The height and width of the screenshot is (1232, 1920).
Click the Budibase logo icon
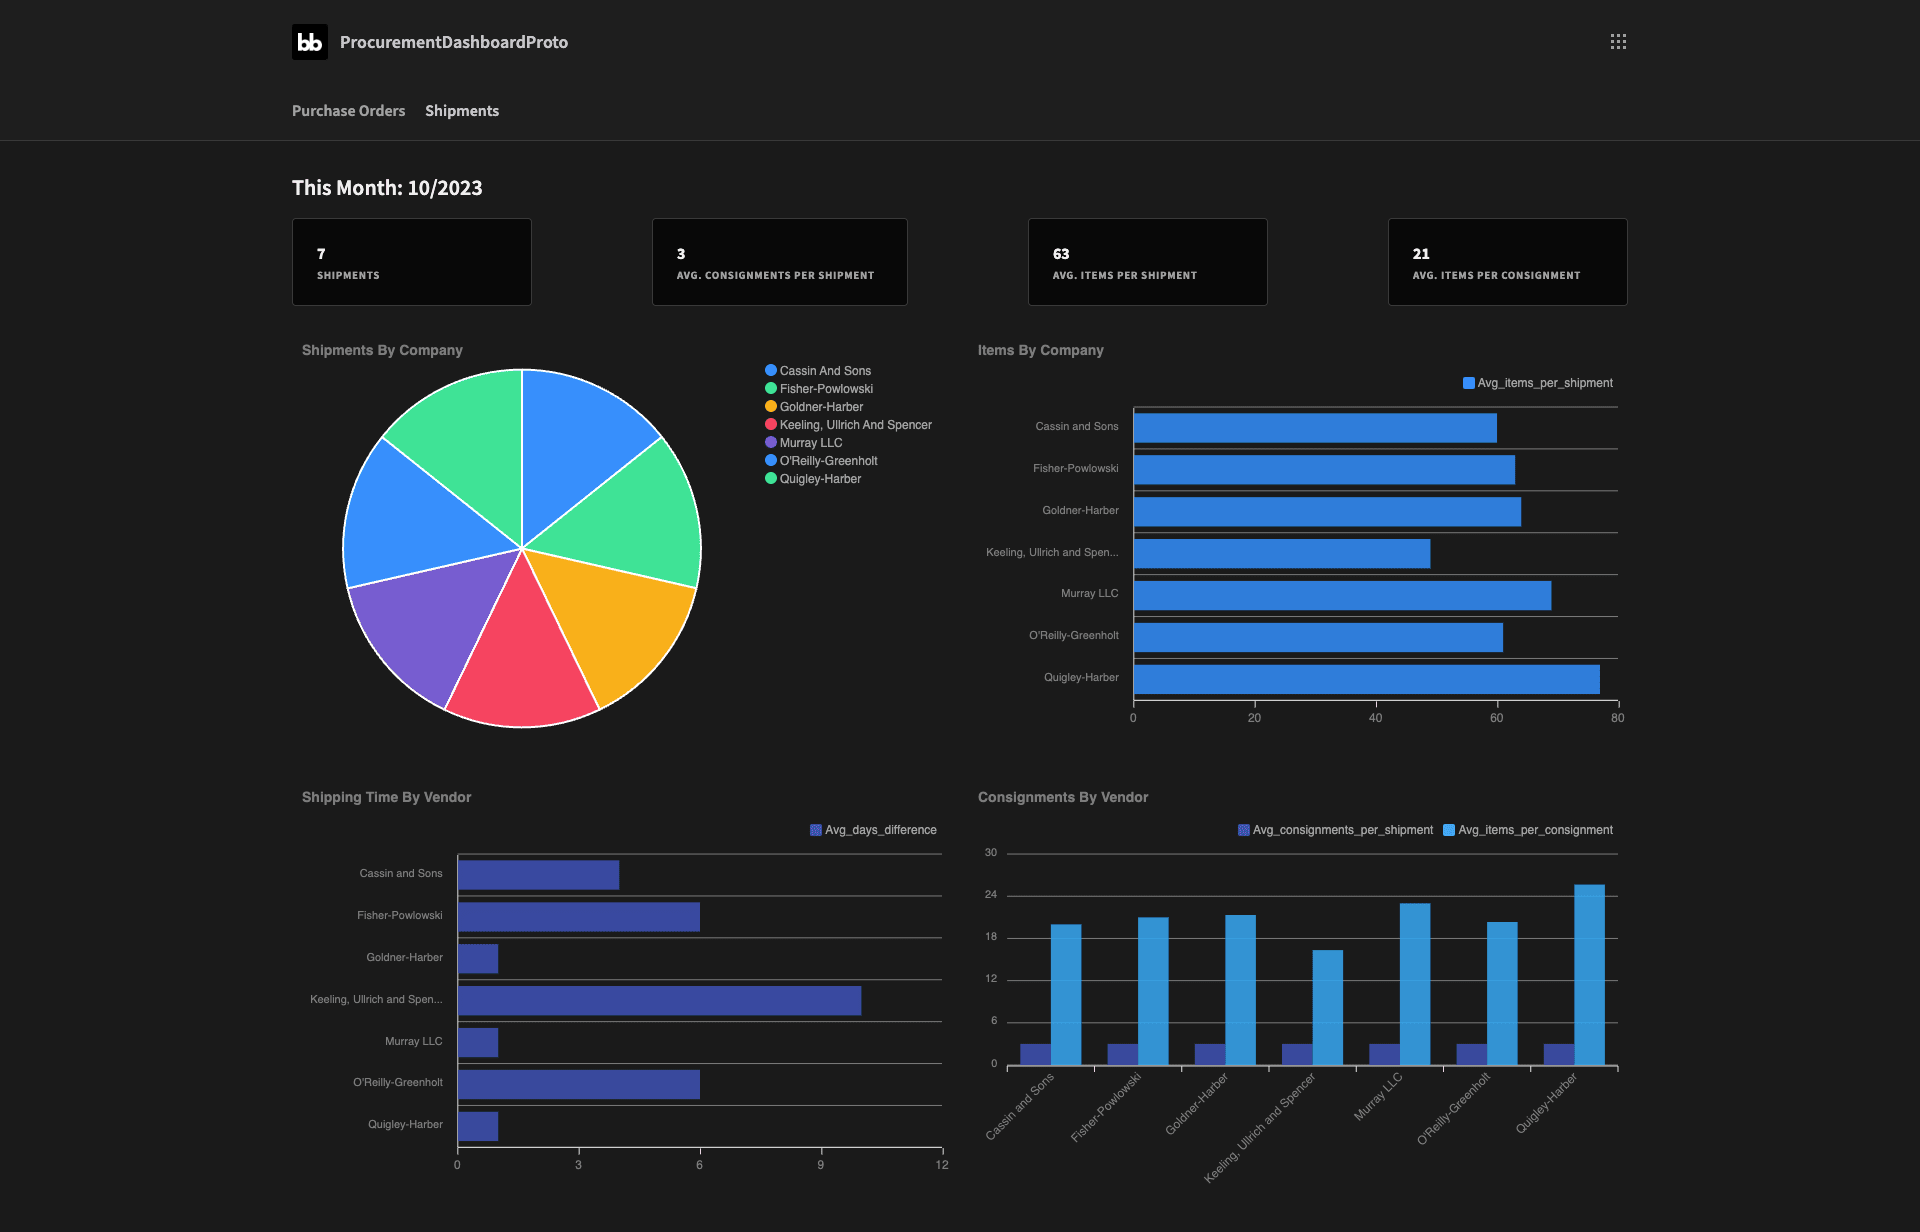pos(309,42)
